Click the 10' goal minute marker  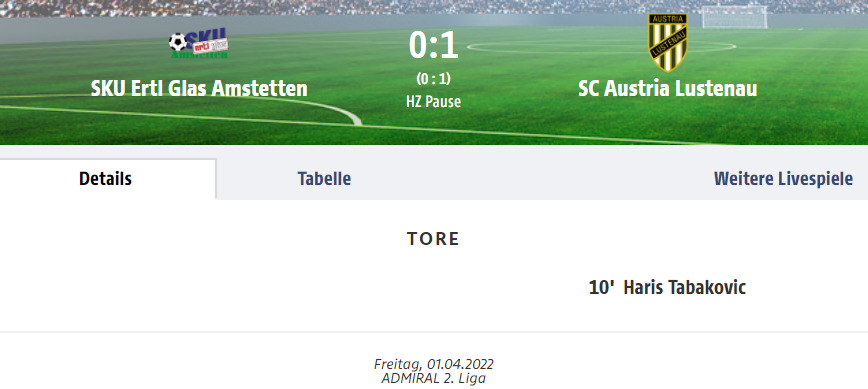pos(602,287)
